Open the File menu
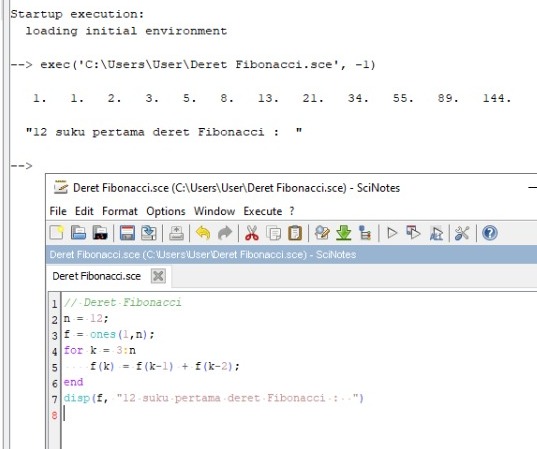The height and width of the screenshot is (449, 537). tap(58, 211)
